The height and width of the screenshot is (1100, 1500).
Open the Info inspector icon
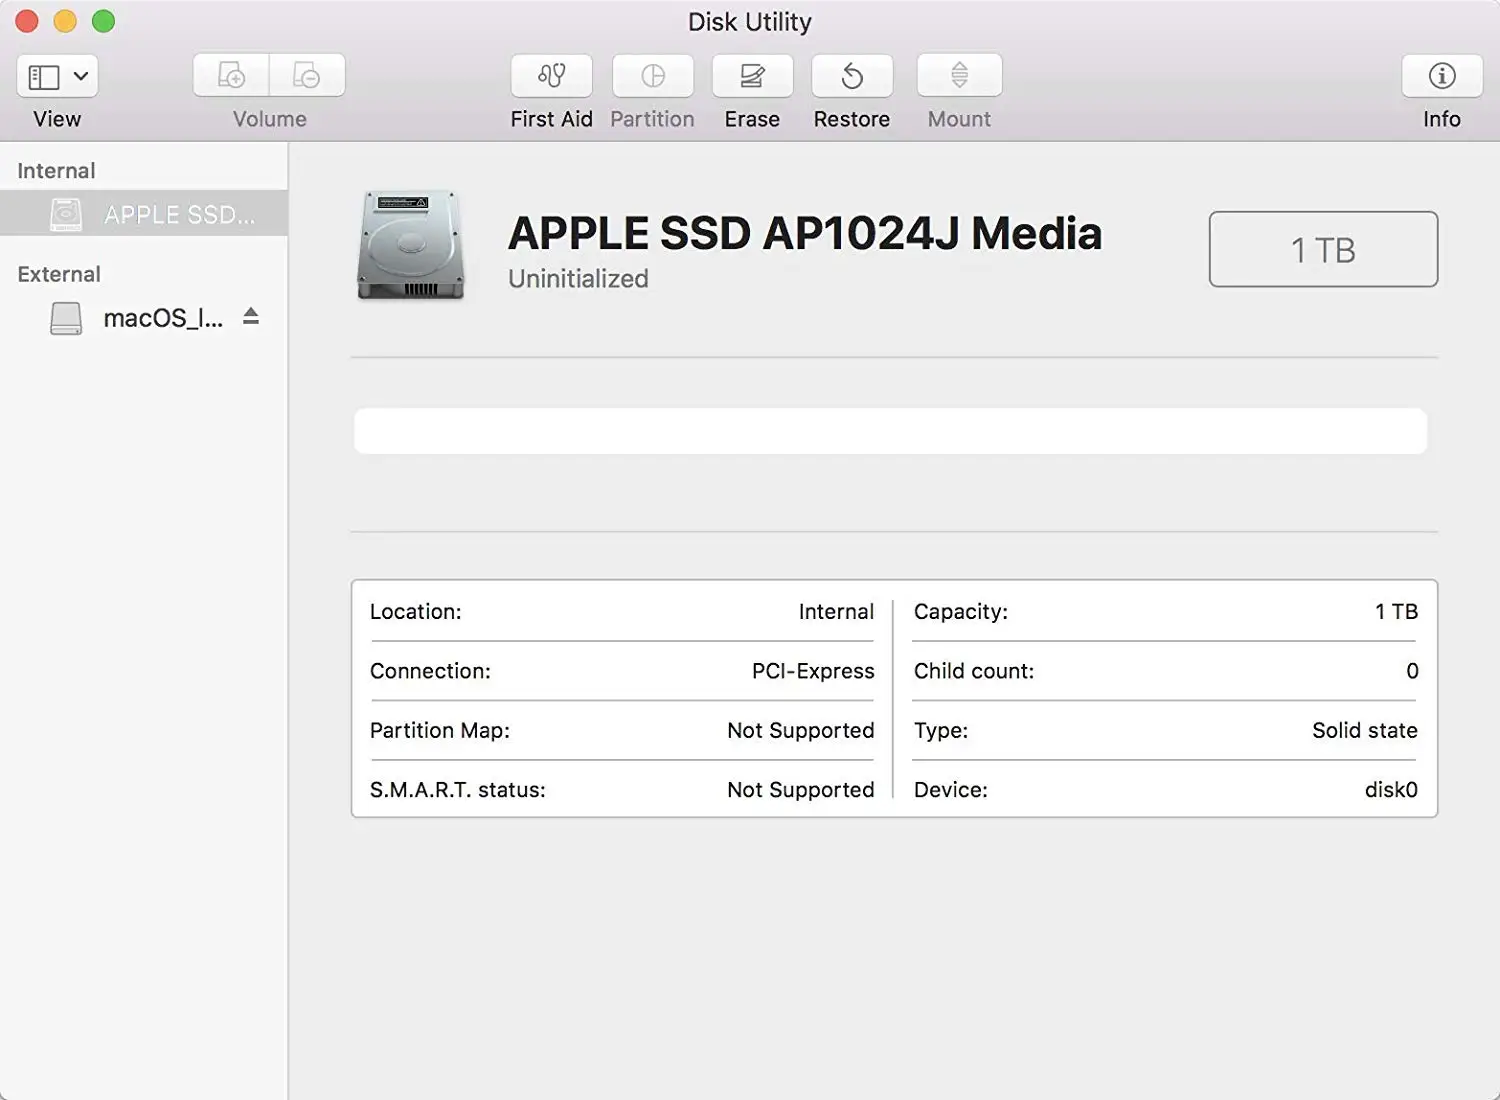[x=1441, y=76]
